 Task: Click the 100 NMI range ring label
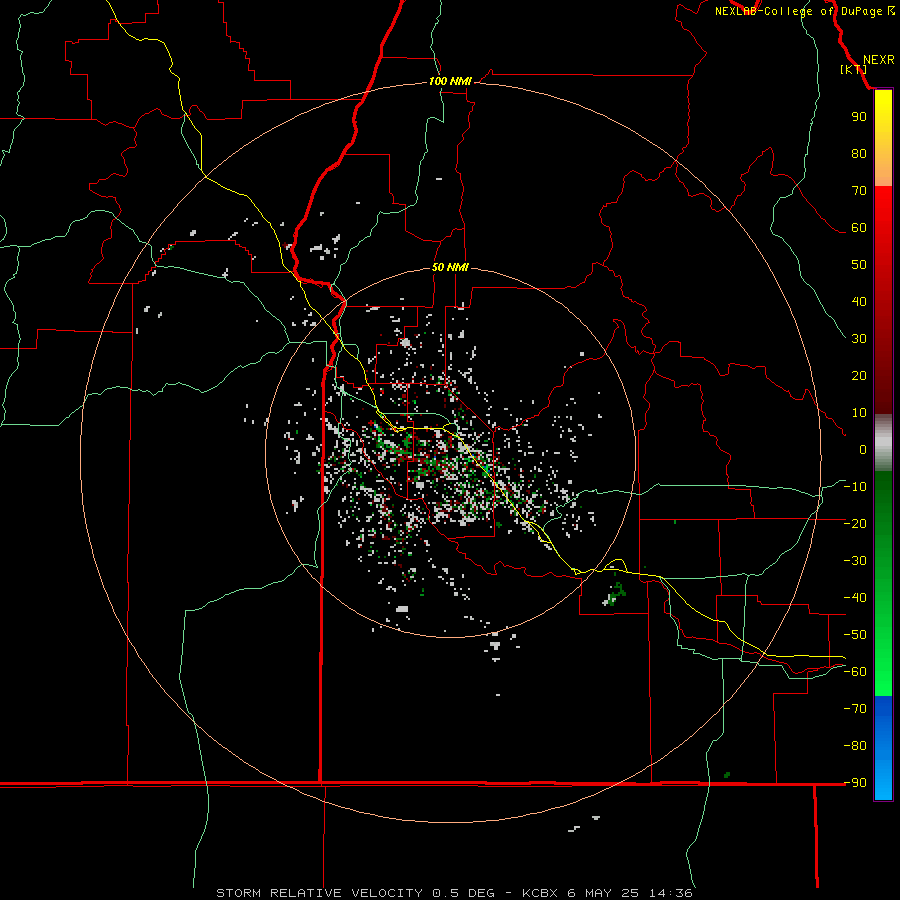pyautogui.click(x=450, y=82)
